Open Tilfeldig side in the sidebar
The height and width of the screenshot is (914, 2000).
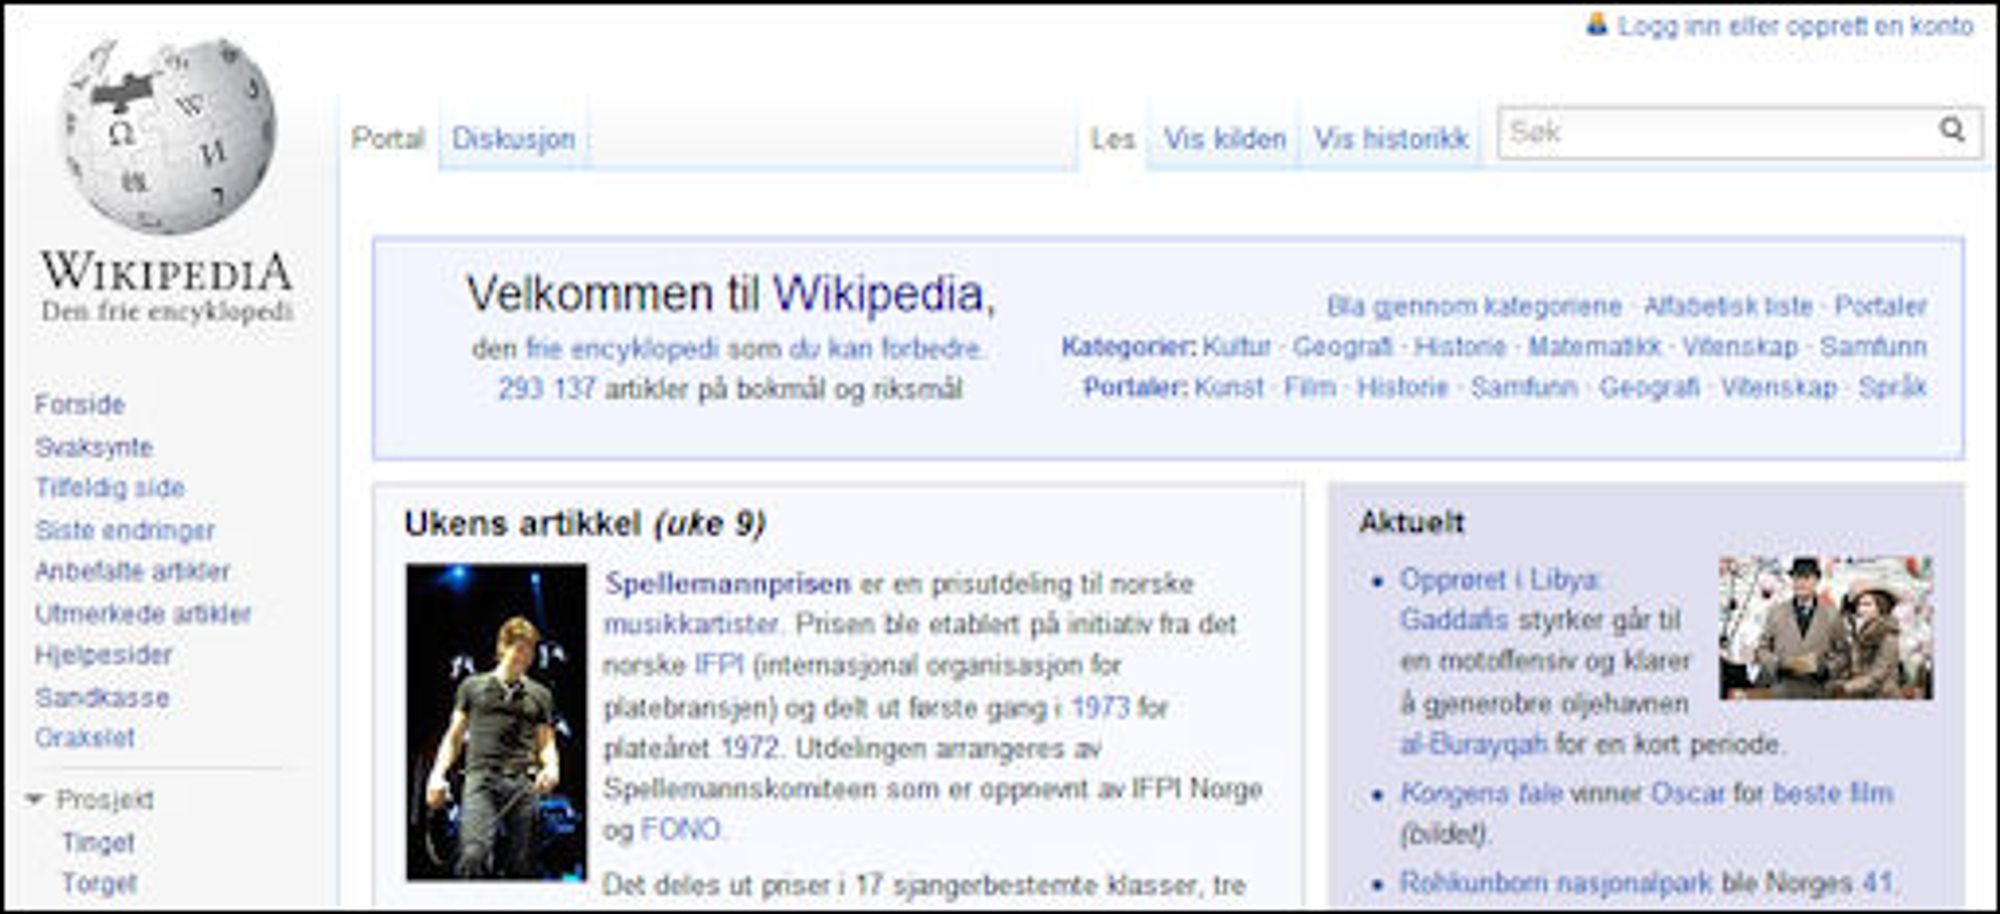tap(110, 488)
